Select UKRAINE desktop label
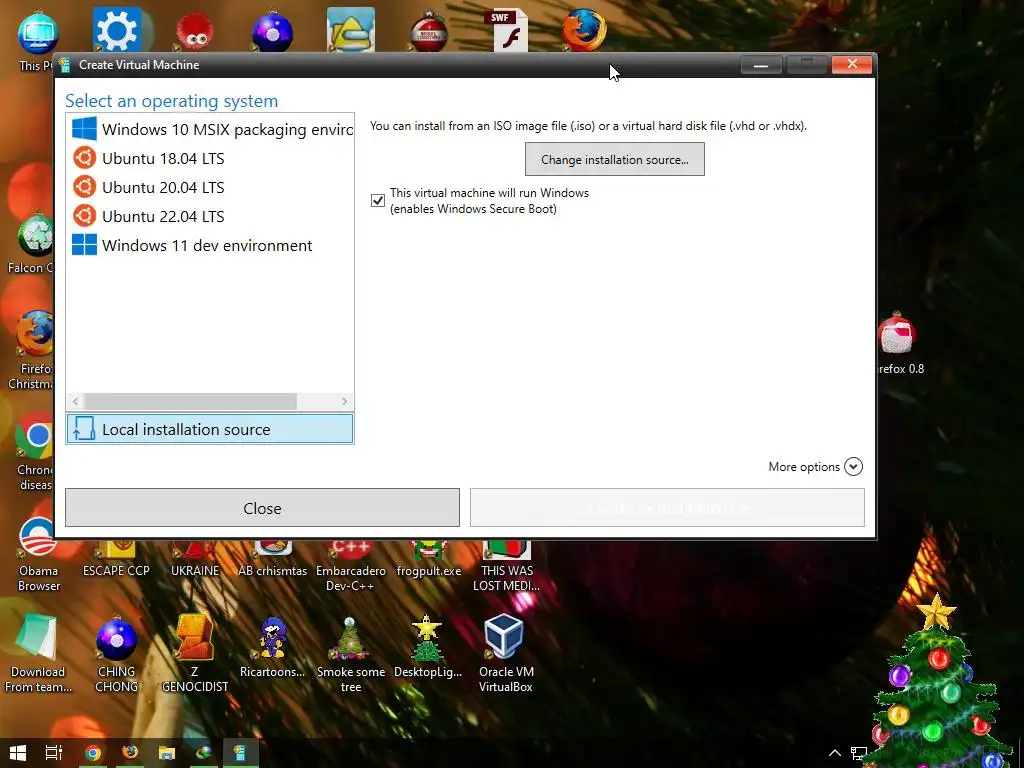The image size is (1024, 768). coord(195,571)
